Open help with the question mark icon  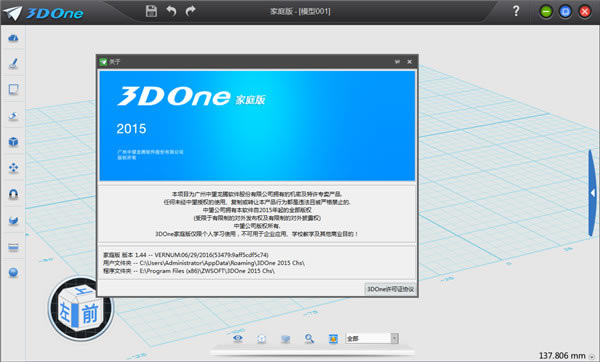pyautogui.click(x=515, y=11)
